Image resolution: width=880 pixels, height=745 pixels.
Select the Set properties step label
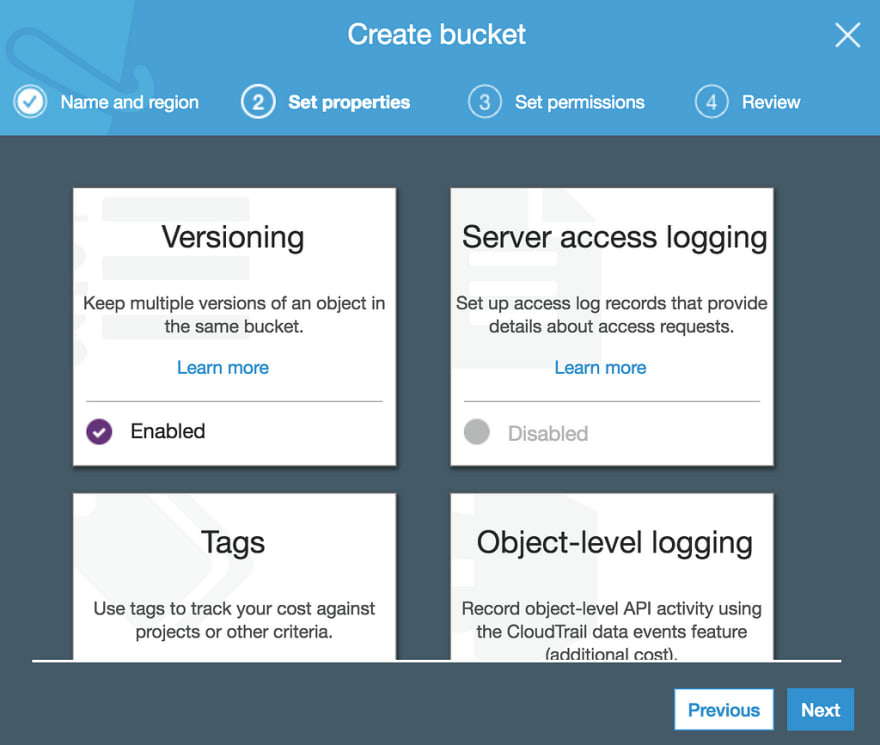(x=349, y=102)
